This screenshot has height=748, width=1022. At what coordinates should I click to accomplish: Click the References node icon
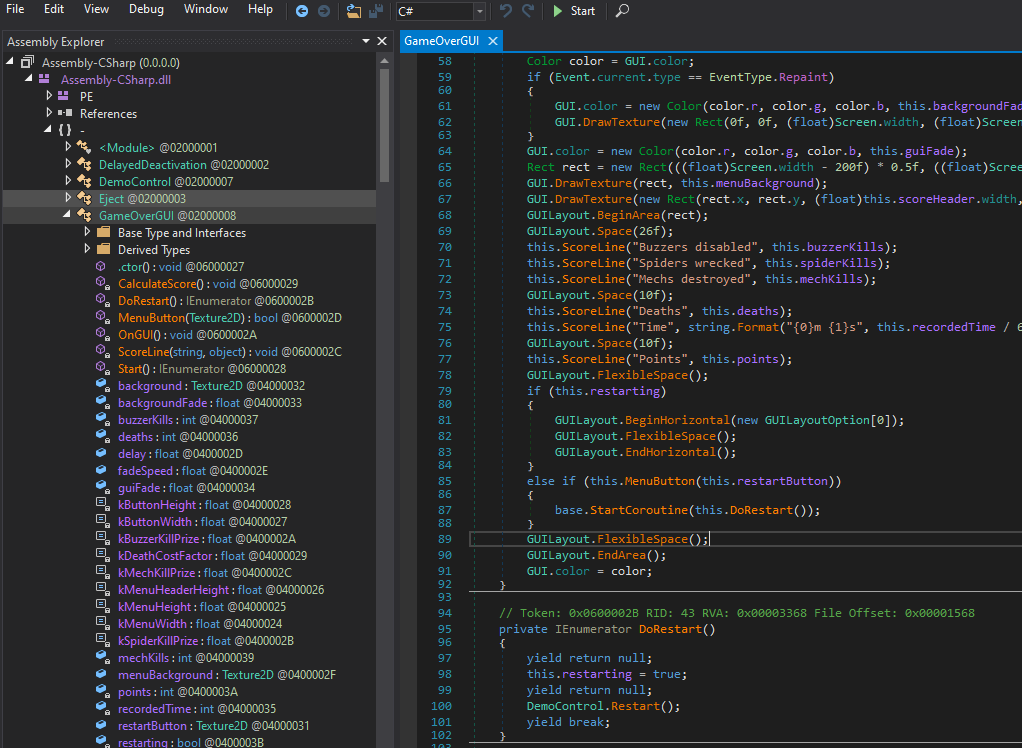(x=65, y=113)
